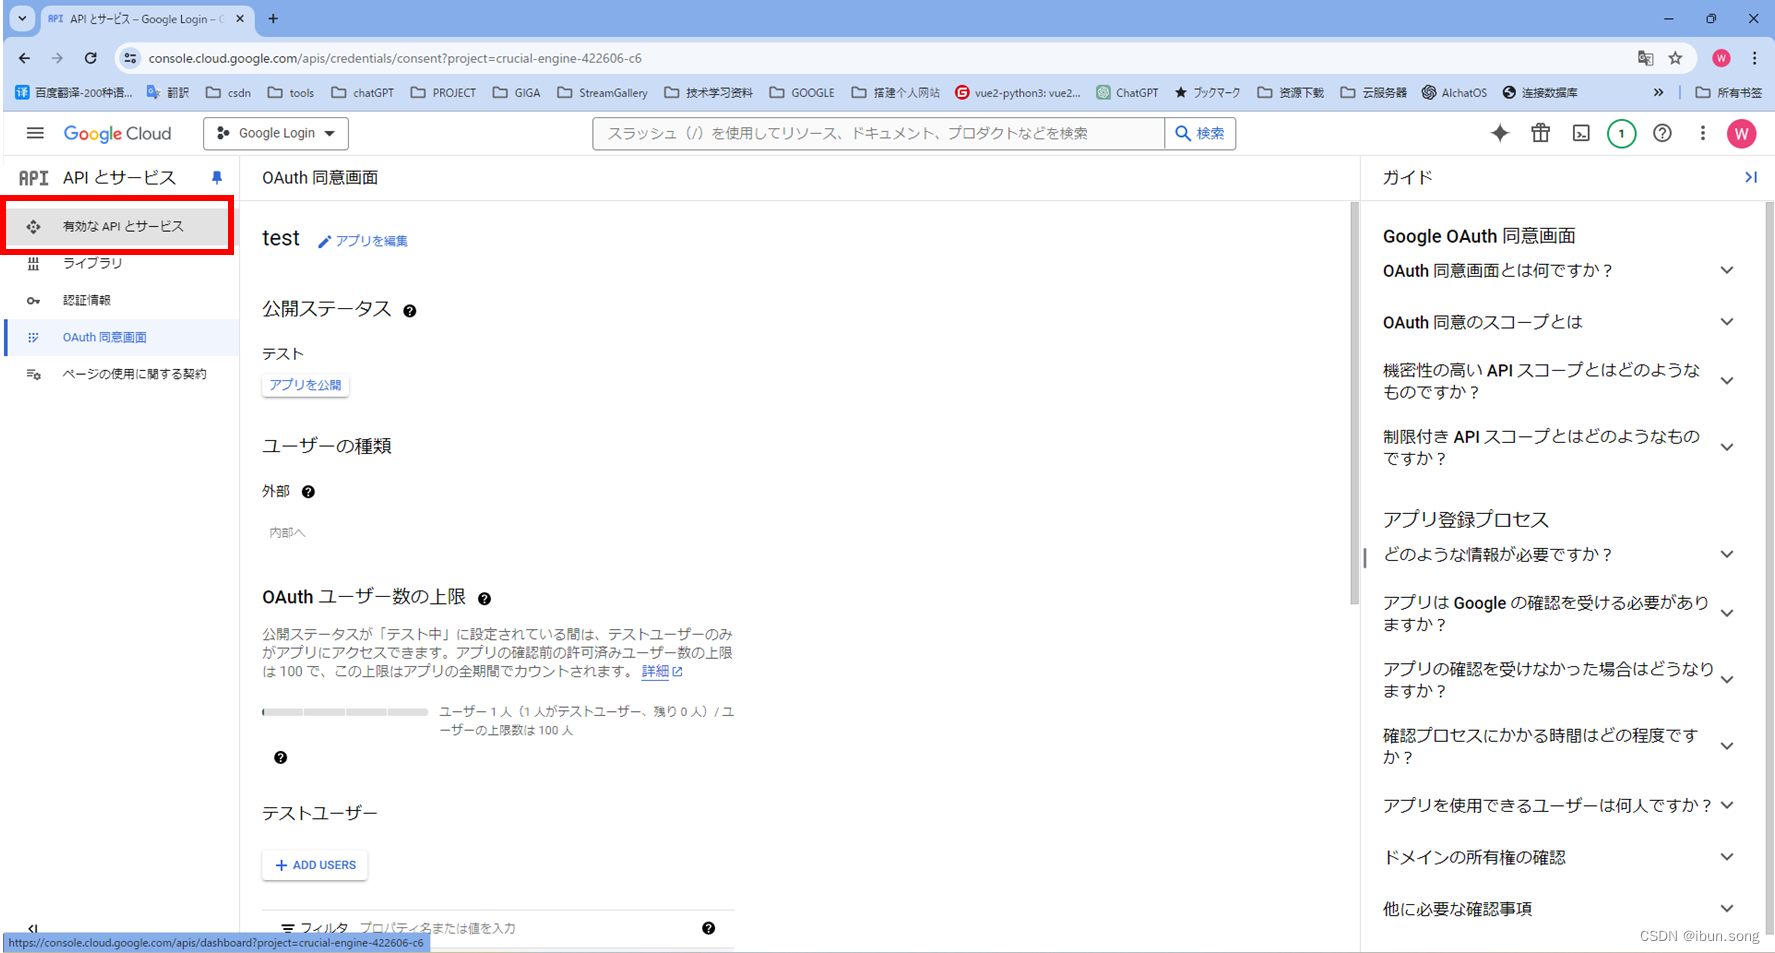The height and width of the screenshot is (953, 1775).
Task: Open ライブラリ in the sidebar
Action: tap(120, 263)
